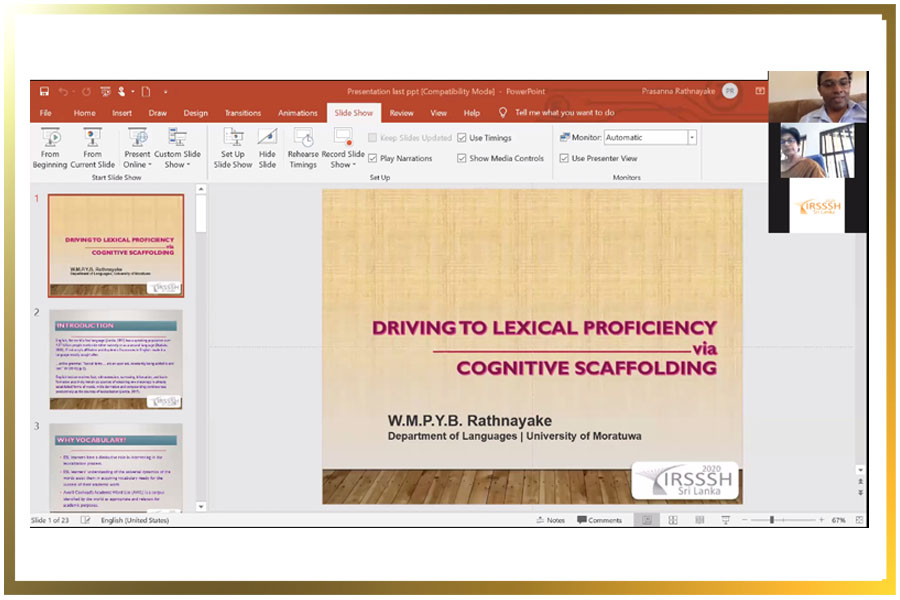Open Set Up Slide Show
Viewport: 900px width, 600px height.
(x=233, y=148)
